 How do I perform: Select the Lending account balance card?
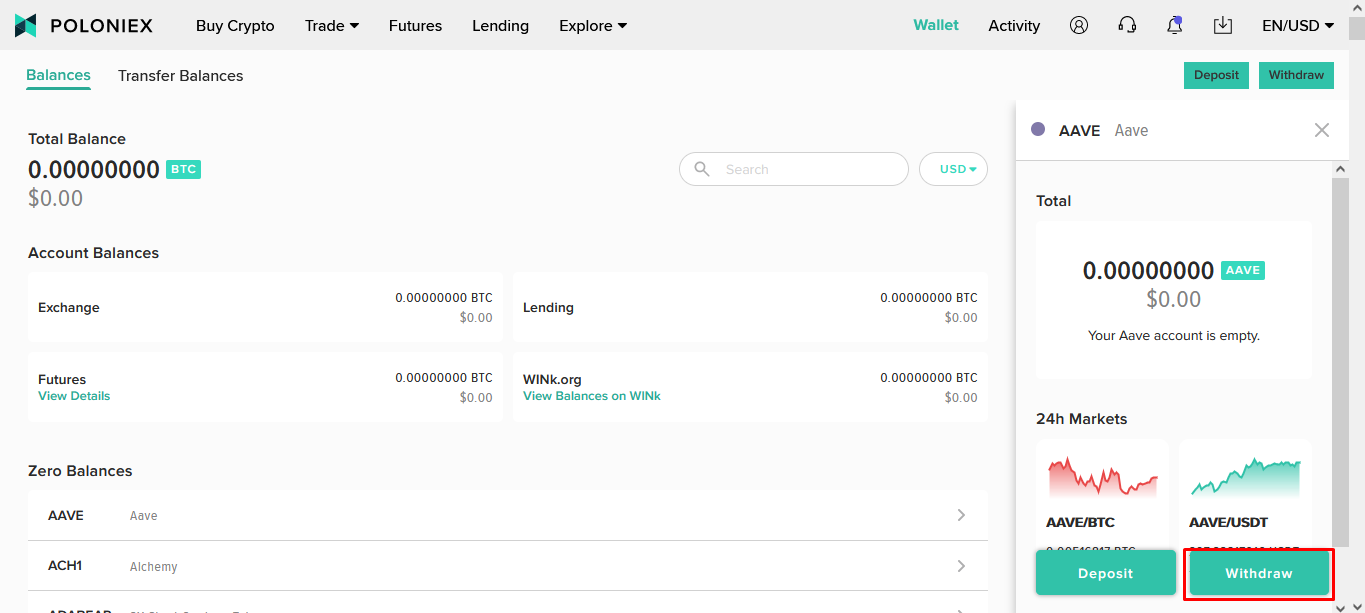750,307
